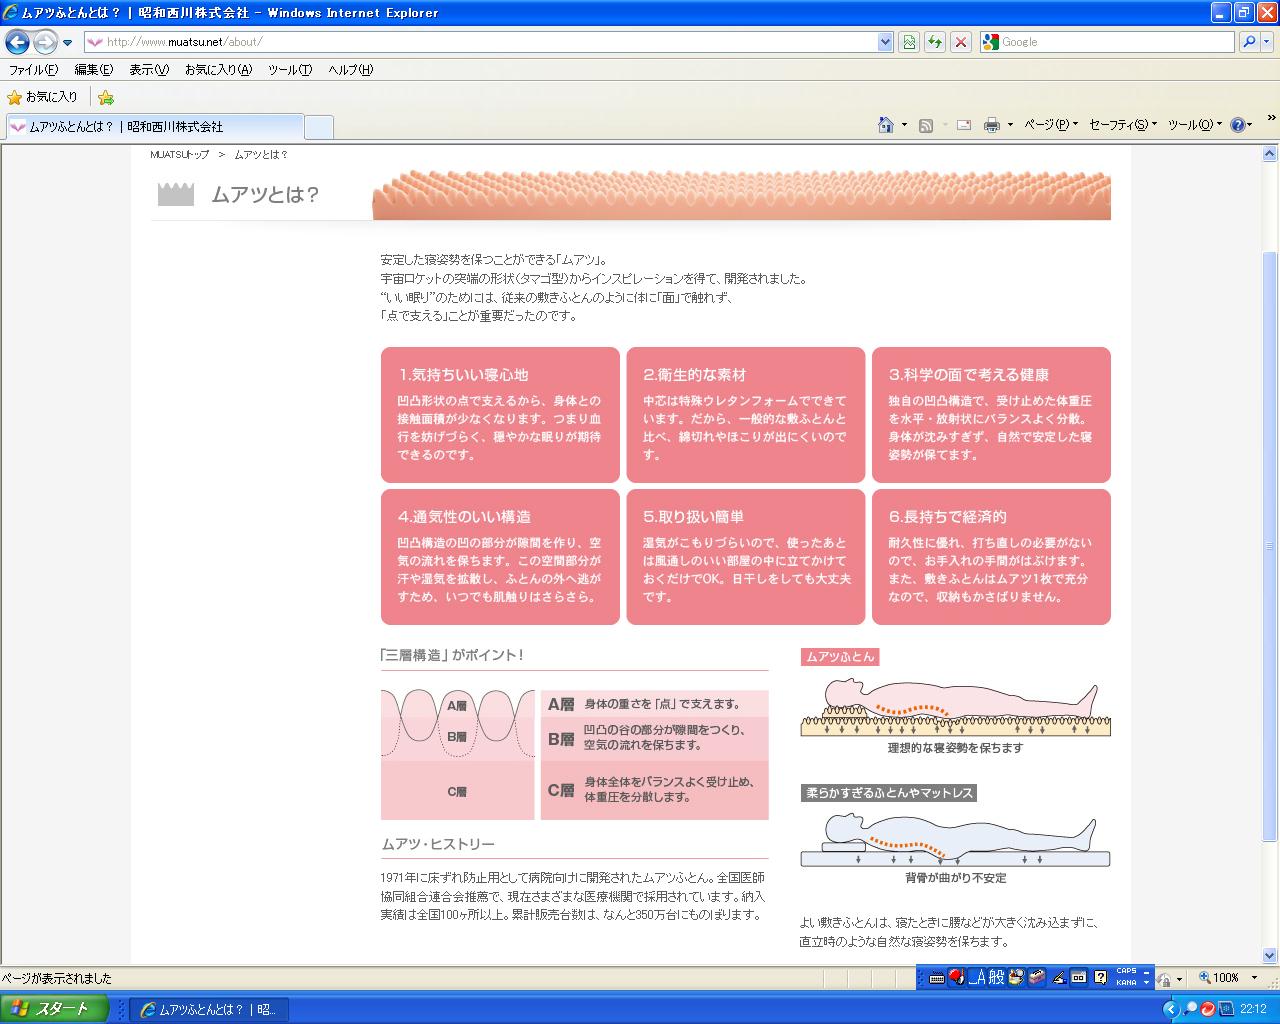Select the ムアツふとんとは？ browser tab
The width and height of the screenshot is (1280, 1024).
(x=154, y=127)
